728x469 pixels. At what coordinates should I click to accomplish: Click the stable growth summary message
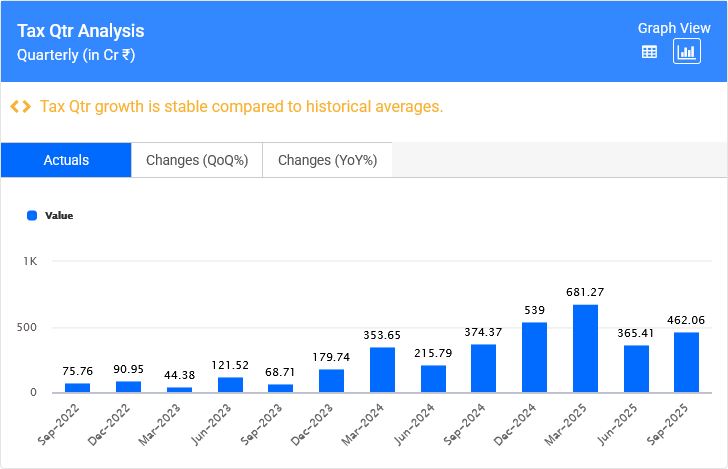[241, 107]
